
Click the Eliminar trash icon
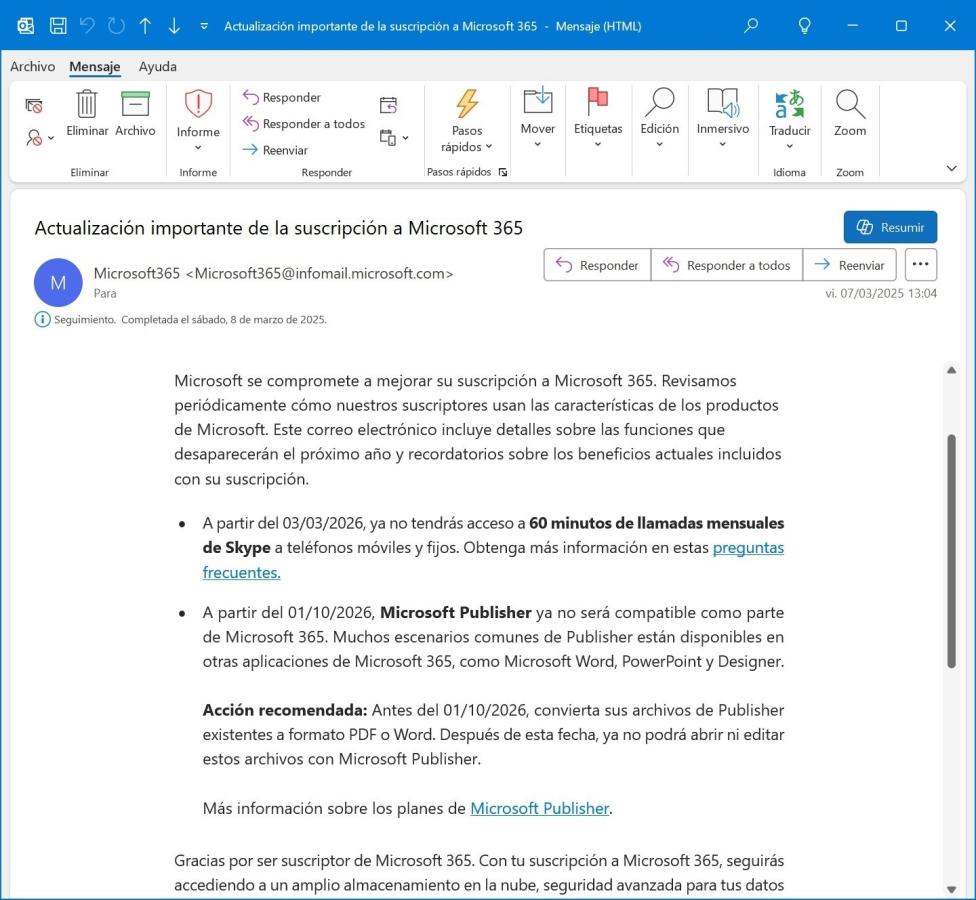point(87,105)
